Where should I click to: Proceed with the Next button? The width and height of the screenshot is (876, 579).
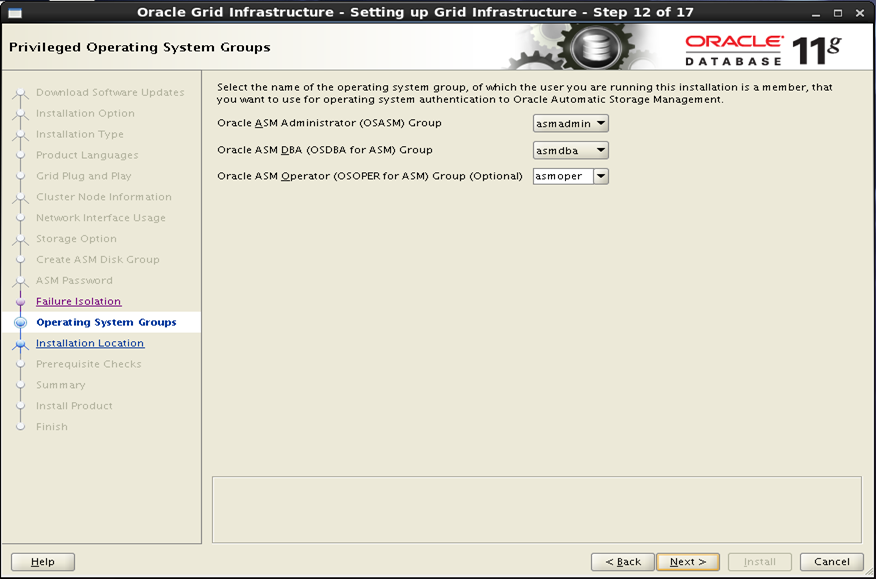point(688,562)
